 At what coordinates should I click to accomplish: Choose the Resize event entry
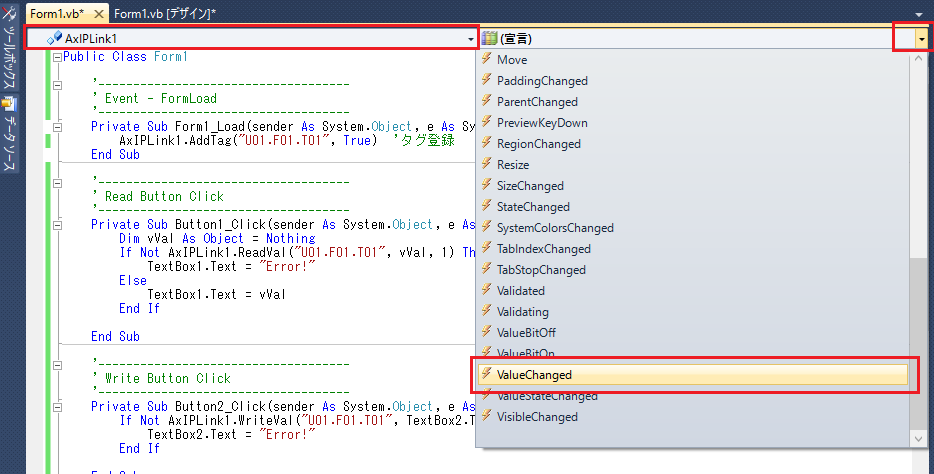tap(513, 165)
